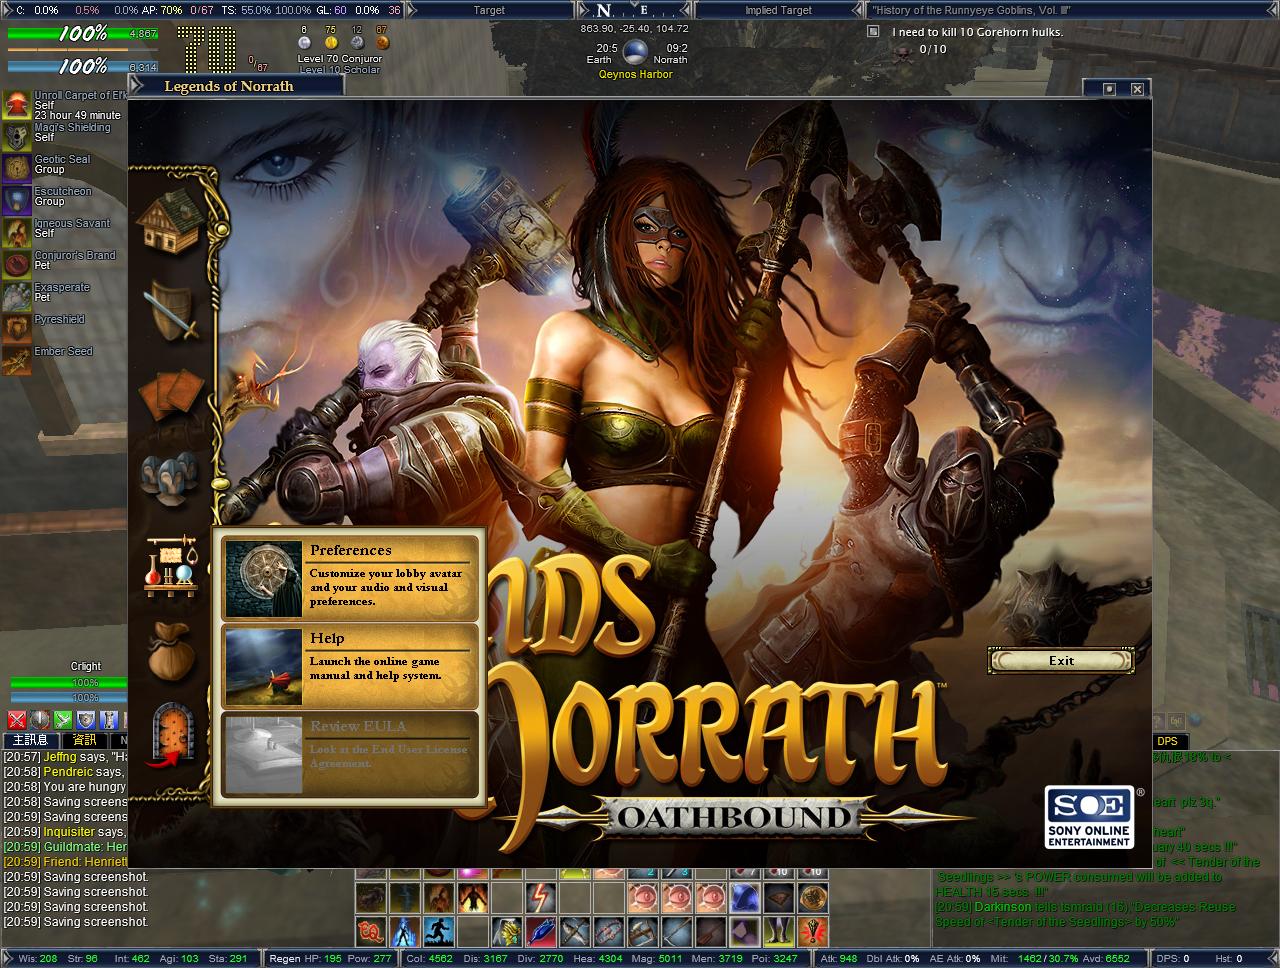Switch to the 資訊 chat tab
This screenshot has width=1280, height=968.
(x=86, y=740)
